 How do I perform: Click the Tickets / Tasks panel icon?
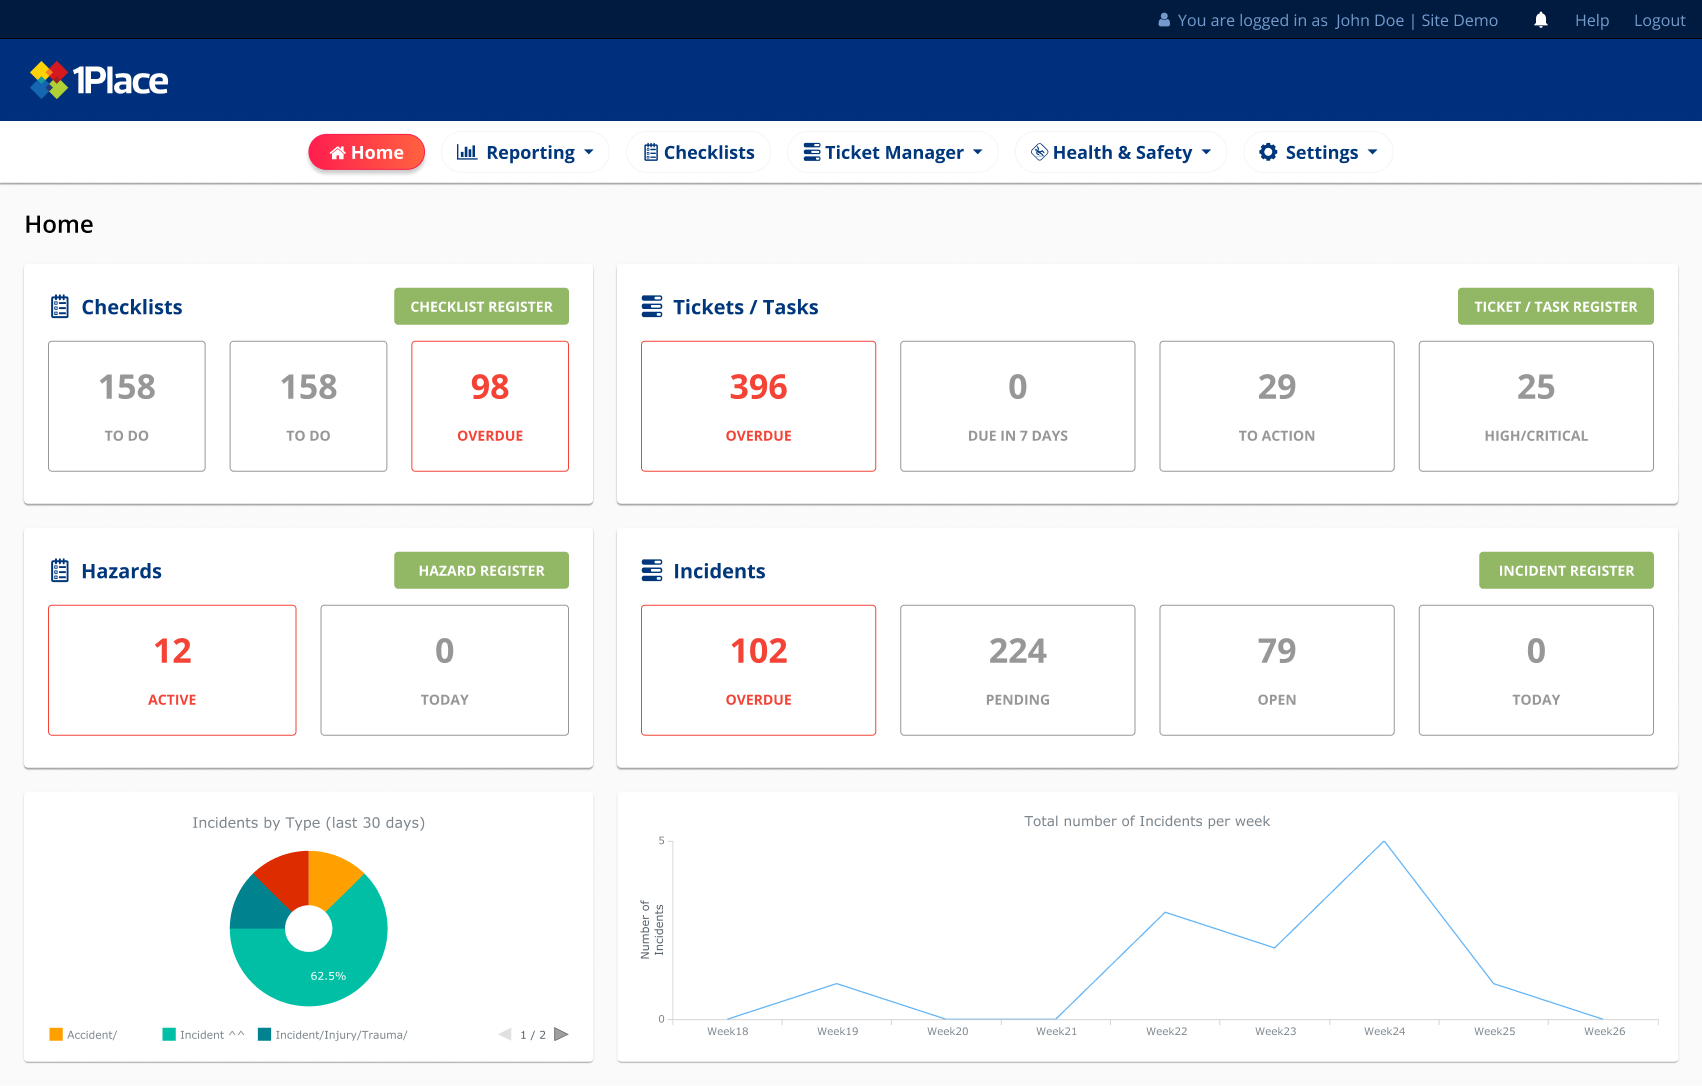pos(652,307)
